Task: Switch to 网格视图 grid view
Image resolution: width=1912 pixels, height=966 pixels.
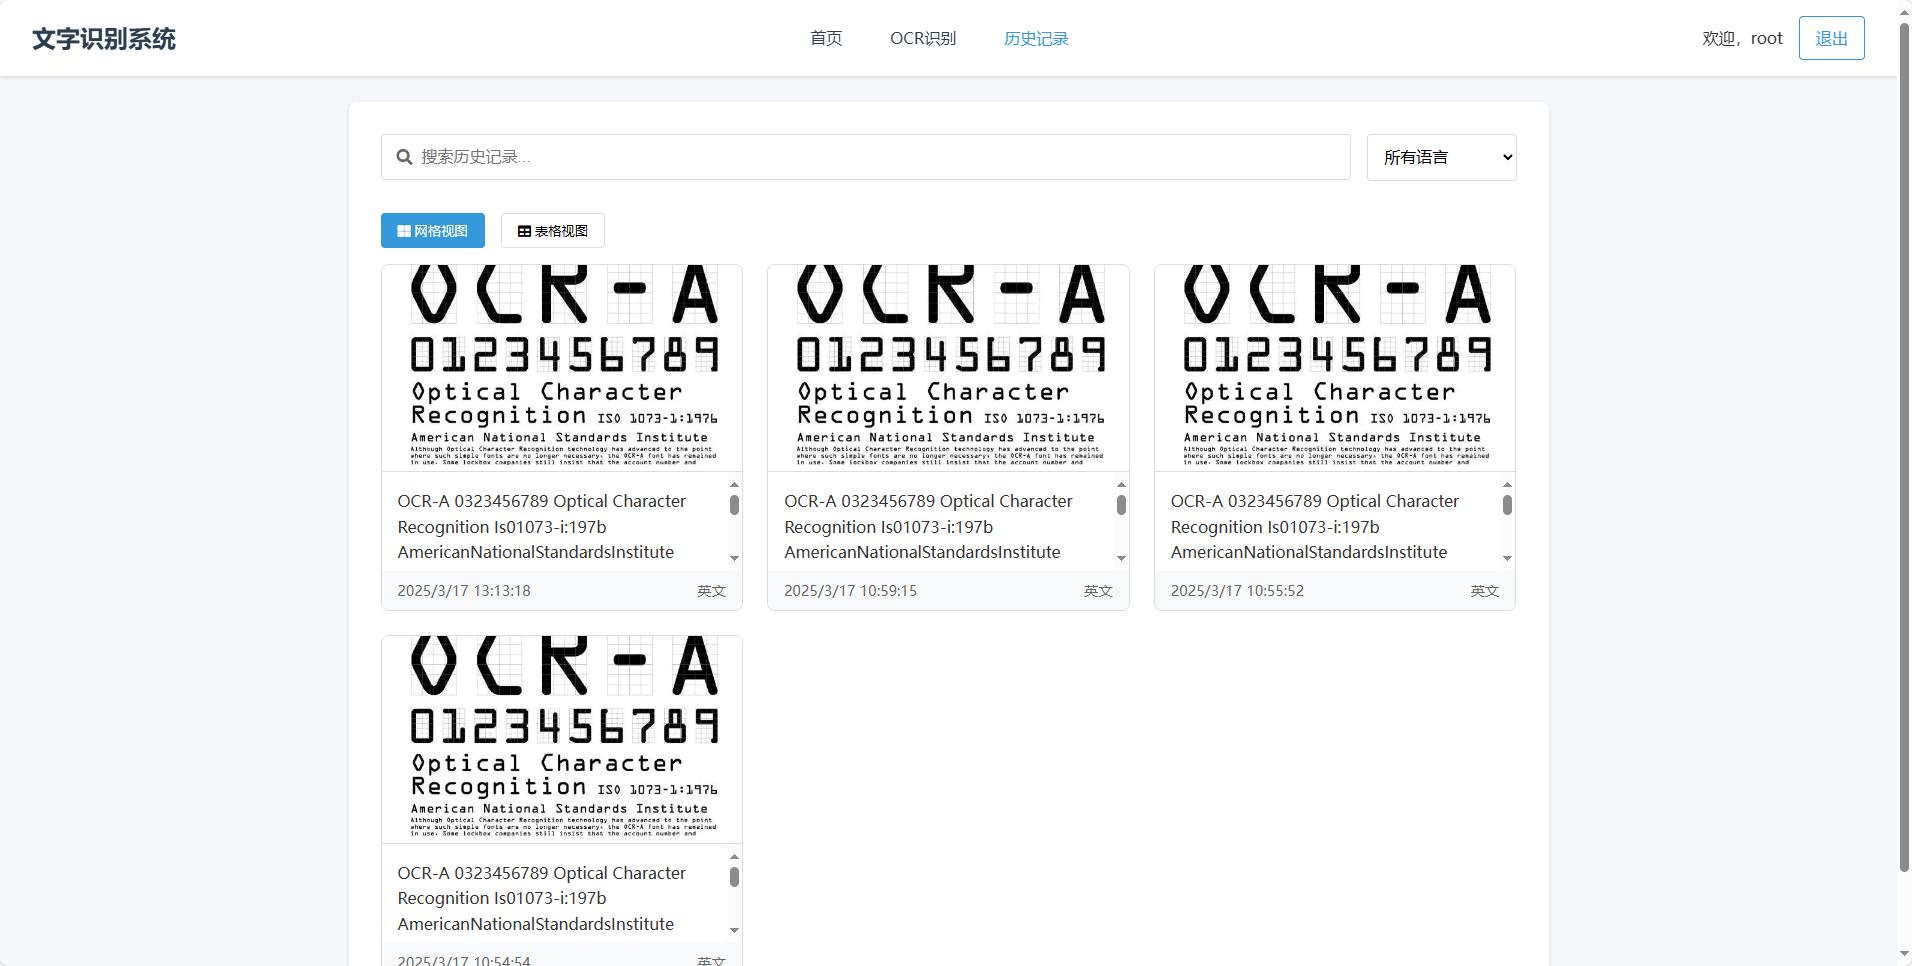Action: pos(433,230)
